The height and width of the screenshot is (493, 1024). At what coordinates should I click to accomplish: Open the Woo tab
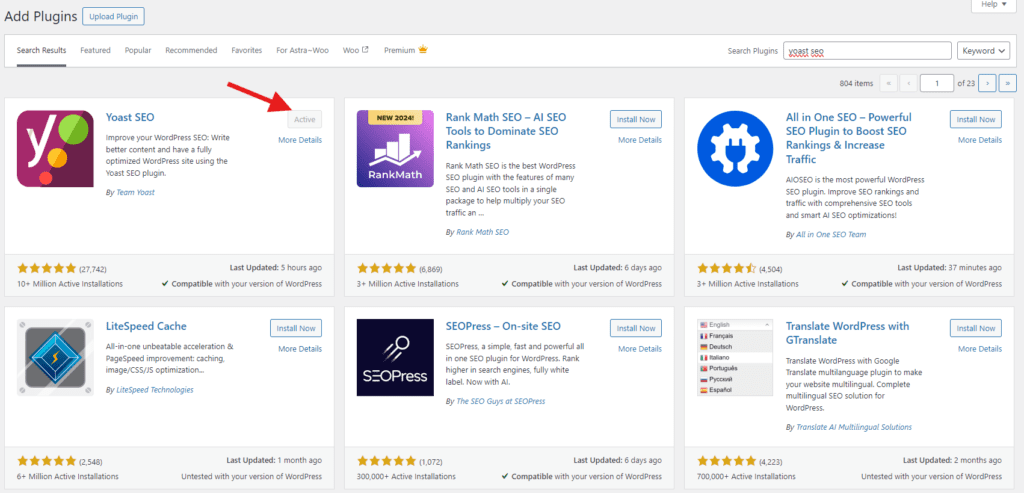pyautogui.click(x=356, y=50)
